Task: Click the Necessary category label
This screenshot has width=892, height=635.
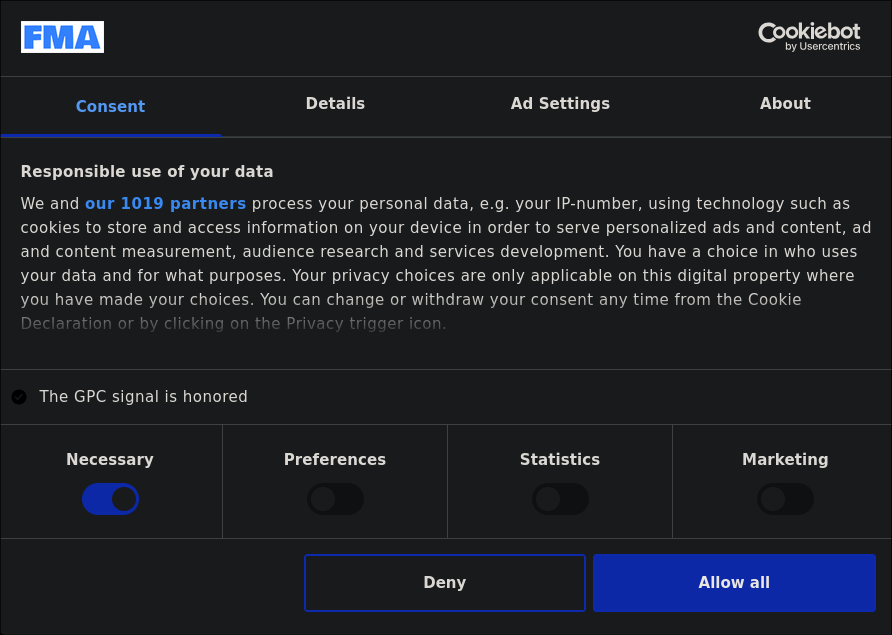Action: [110, 460]
